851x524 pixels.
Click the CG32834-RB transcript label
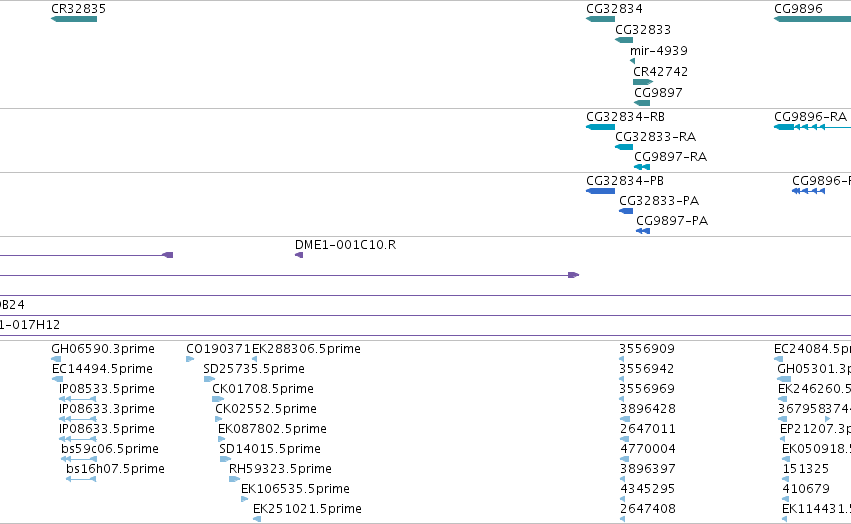pyautogui.click(x=625, y=117)
